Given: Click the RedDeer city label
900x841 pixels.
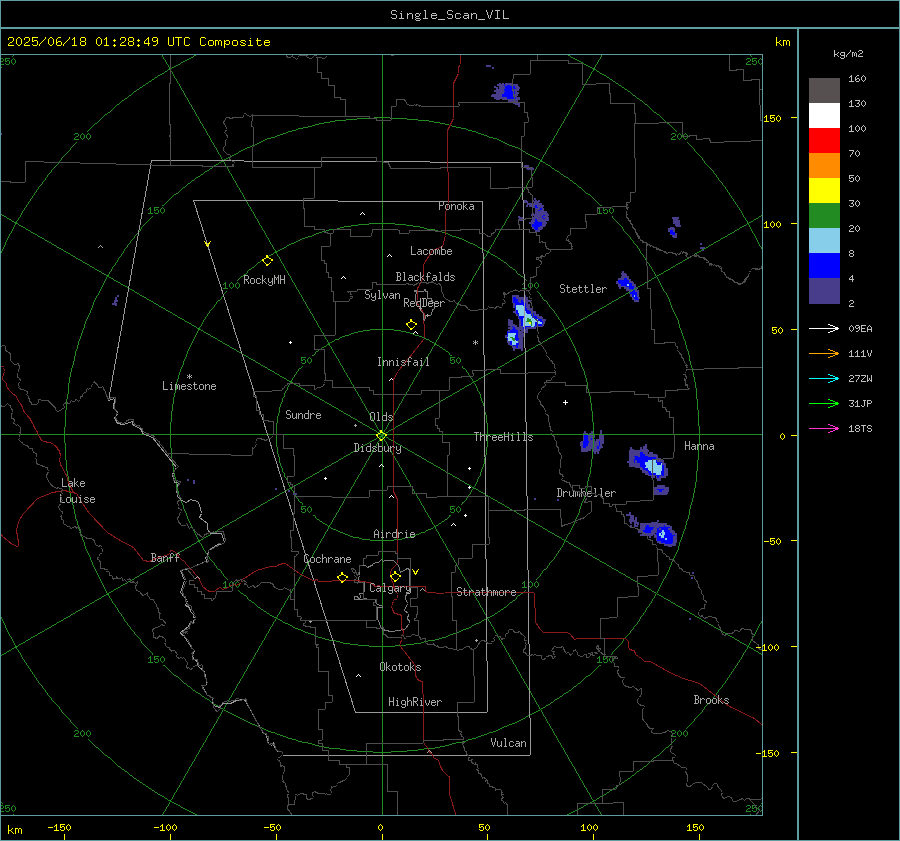Looking at the screenshot, I should coord(424,303).
